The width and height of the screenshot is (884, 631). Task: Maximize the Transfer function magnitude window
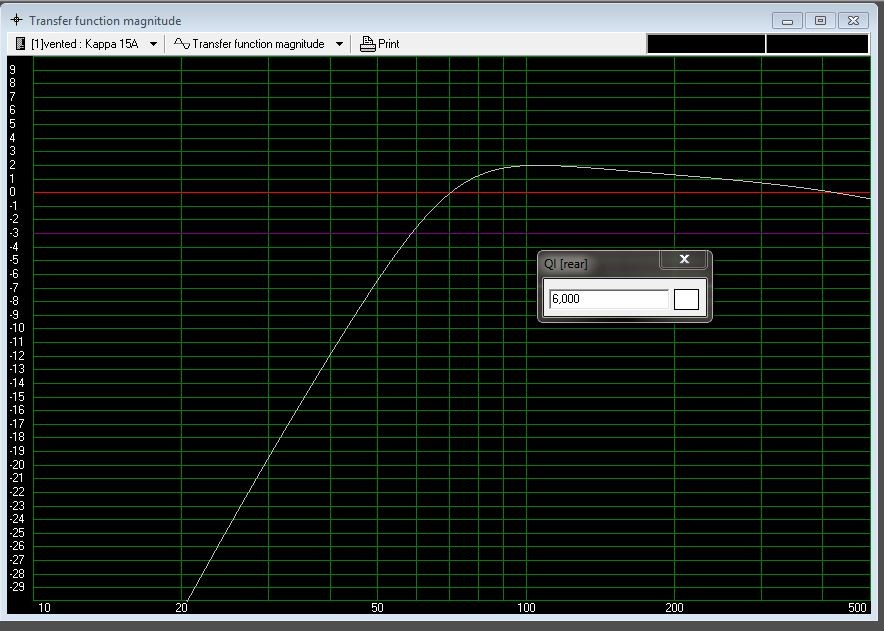tap(820, 21)
